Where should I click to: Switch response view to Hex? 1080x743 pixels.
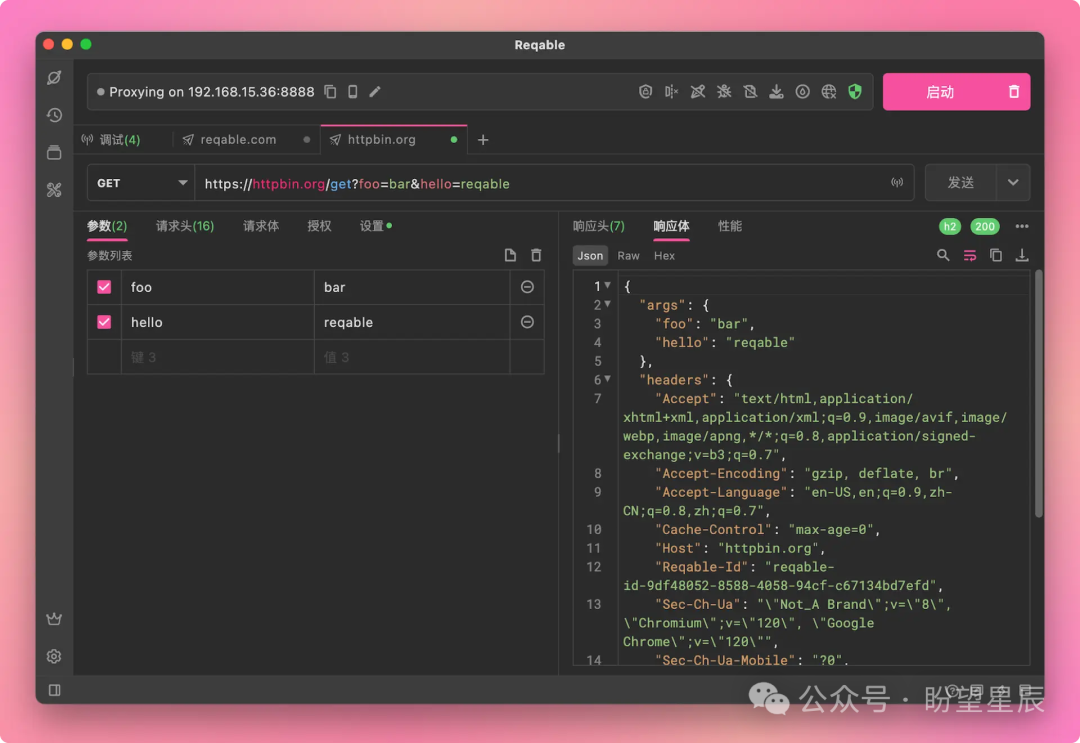point(664,255)
